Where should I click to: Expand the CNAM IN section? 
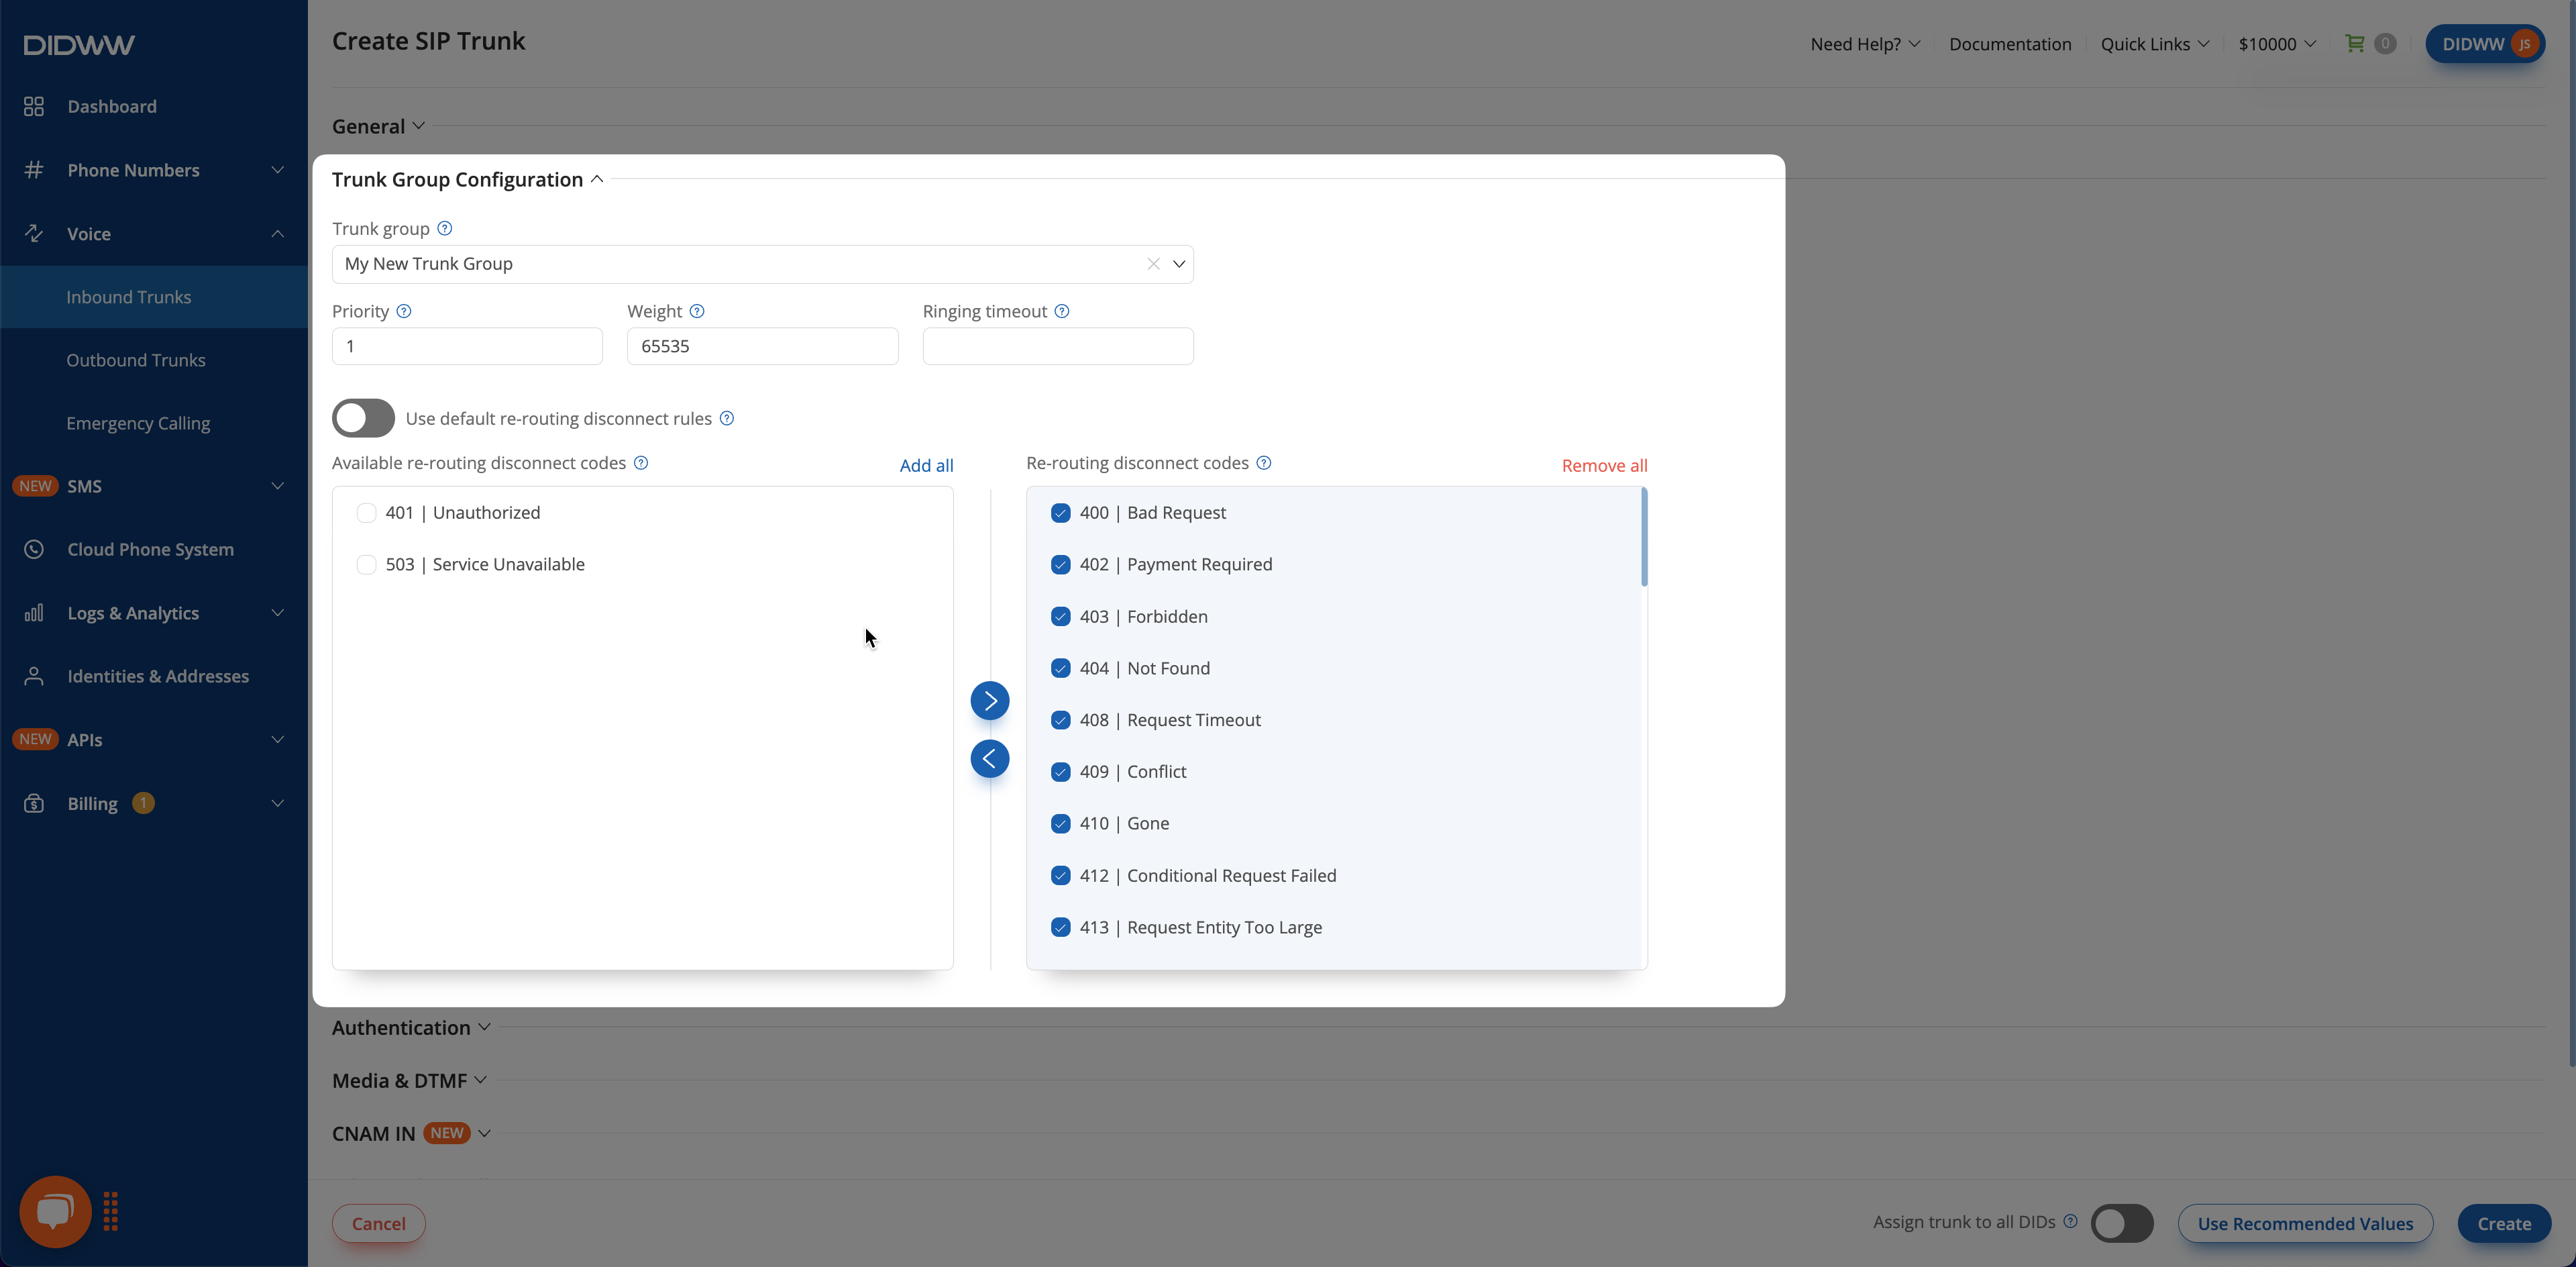411,1133
